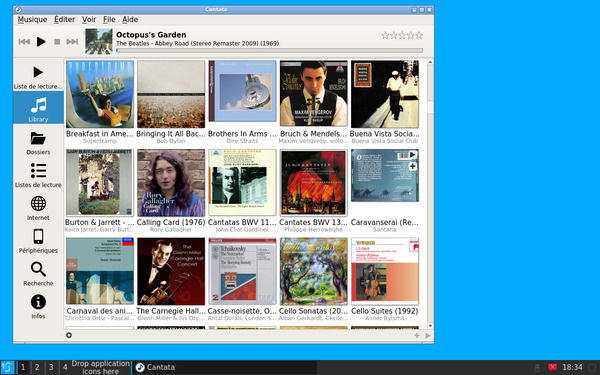The height and width of the screenshot is (375, 600).
Task: Switch to workspace 4 in taskbar
Action: (65, 368)
